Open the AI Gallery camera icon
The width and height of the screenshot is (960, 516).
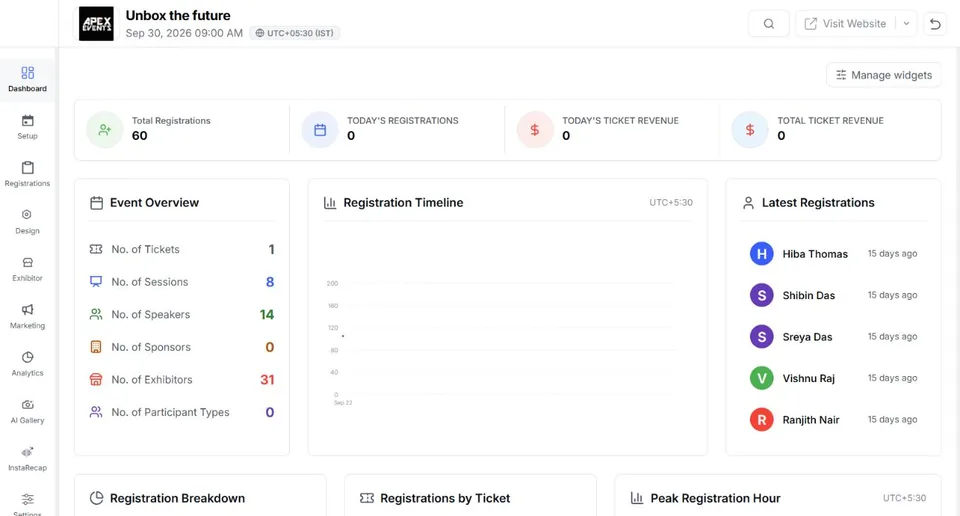[x=28, y=405]
